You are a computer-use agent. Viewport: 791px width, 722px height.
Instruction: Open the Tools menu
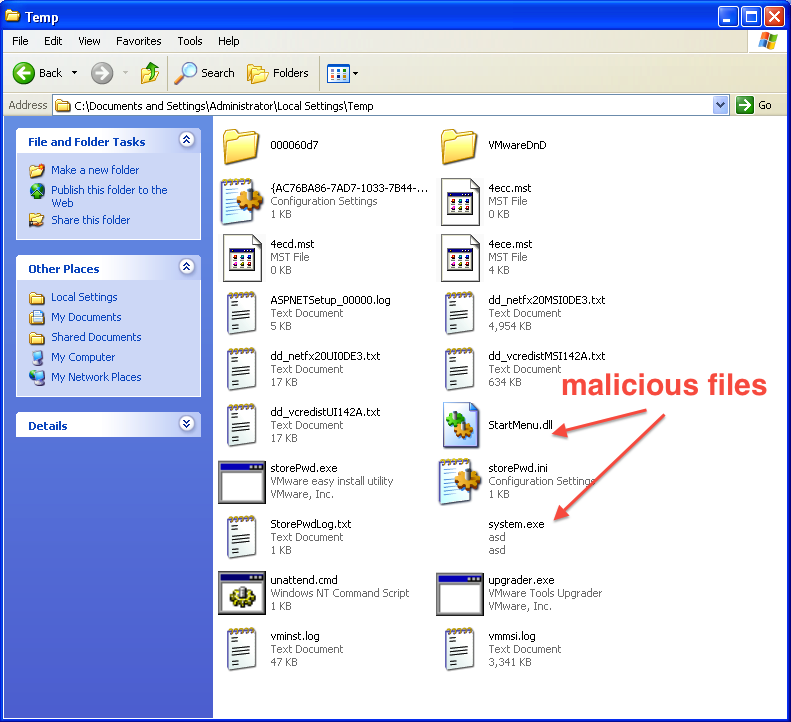pos(190,41)
